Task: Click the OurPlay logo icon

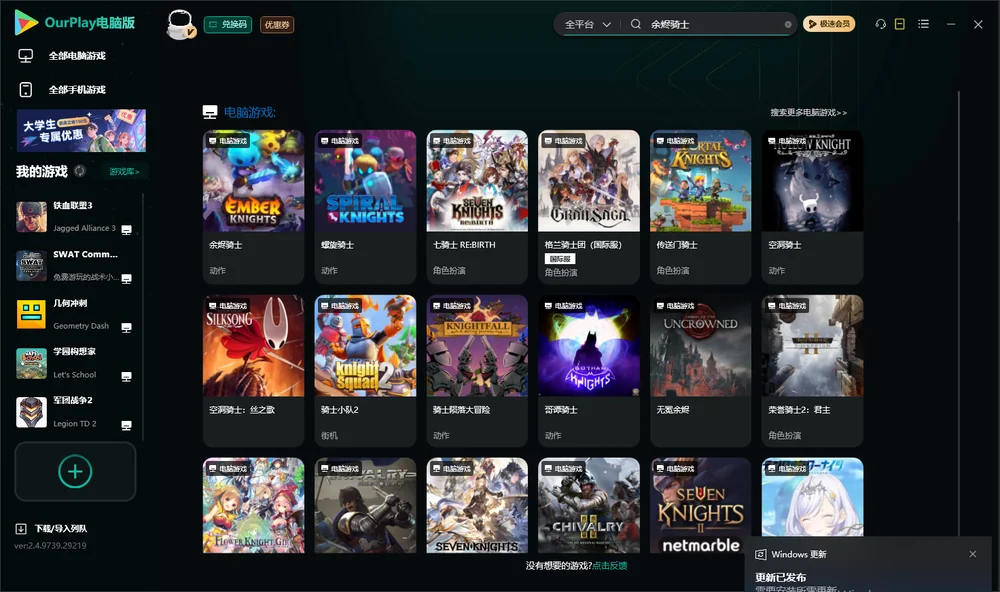Action: (x=26, y=22)
